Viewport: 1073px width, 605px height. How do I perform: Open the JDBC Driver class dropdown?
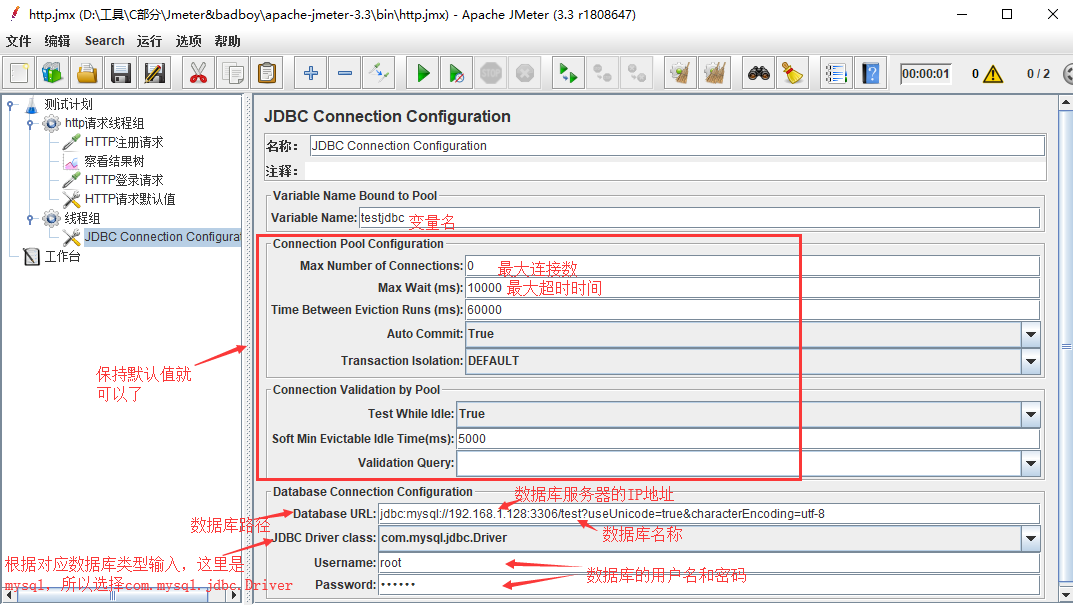(x=1031, y=538)
